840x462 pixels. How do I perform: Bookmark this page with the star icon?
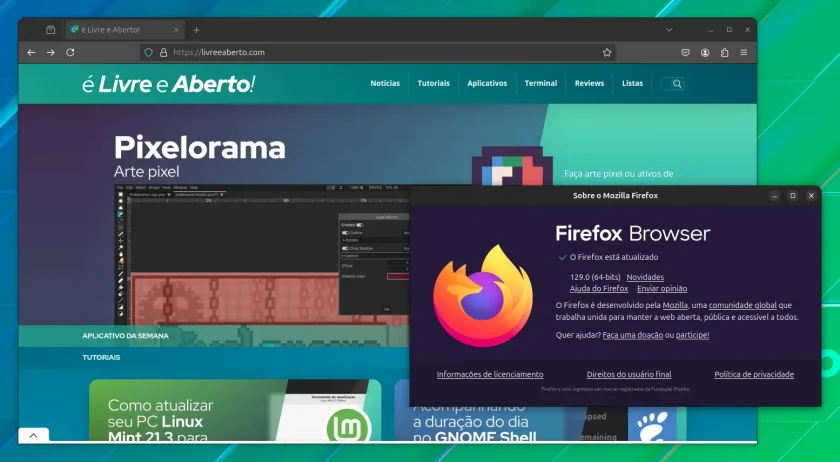click(607, 53)
